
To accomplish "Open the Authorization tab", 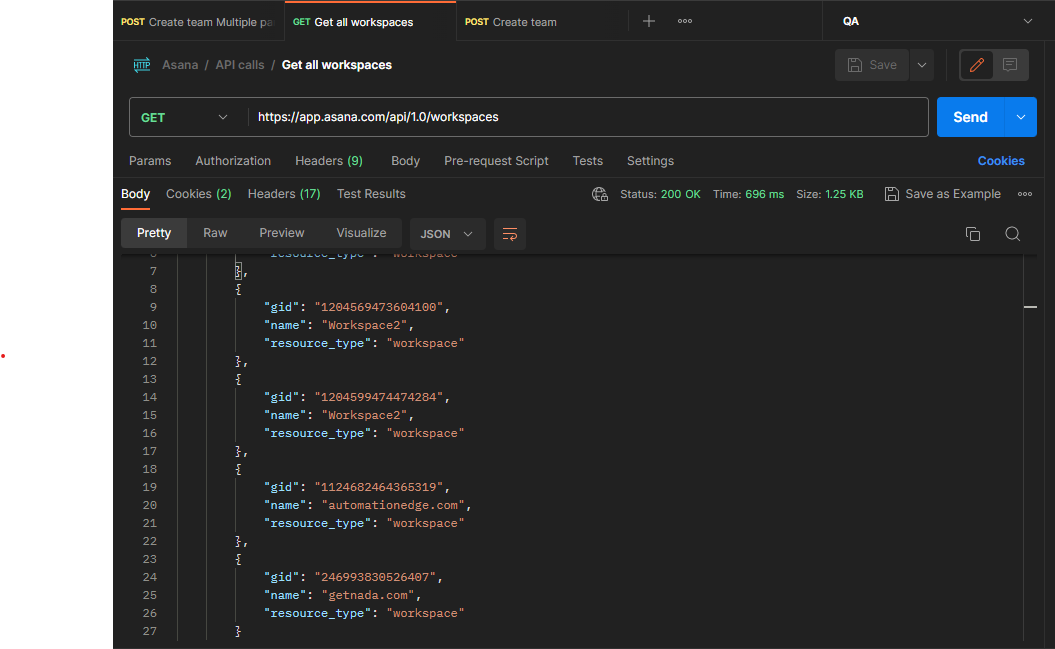I will click(x=233, y=161).
